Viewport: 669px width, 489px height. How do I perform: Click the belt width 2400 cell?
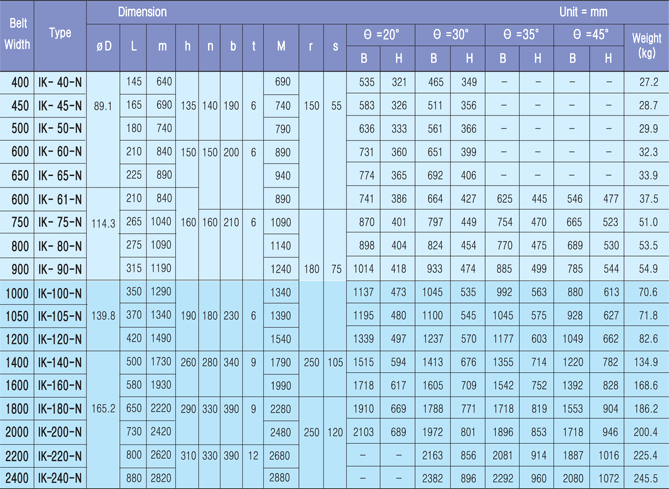pos(19,479)
